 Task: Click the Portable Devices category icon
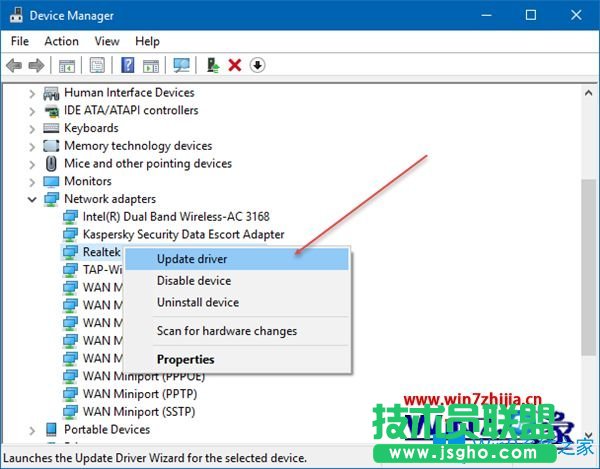(x=51, y=430)
